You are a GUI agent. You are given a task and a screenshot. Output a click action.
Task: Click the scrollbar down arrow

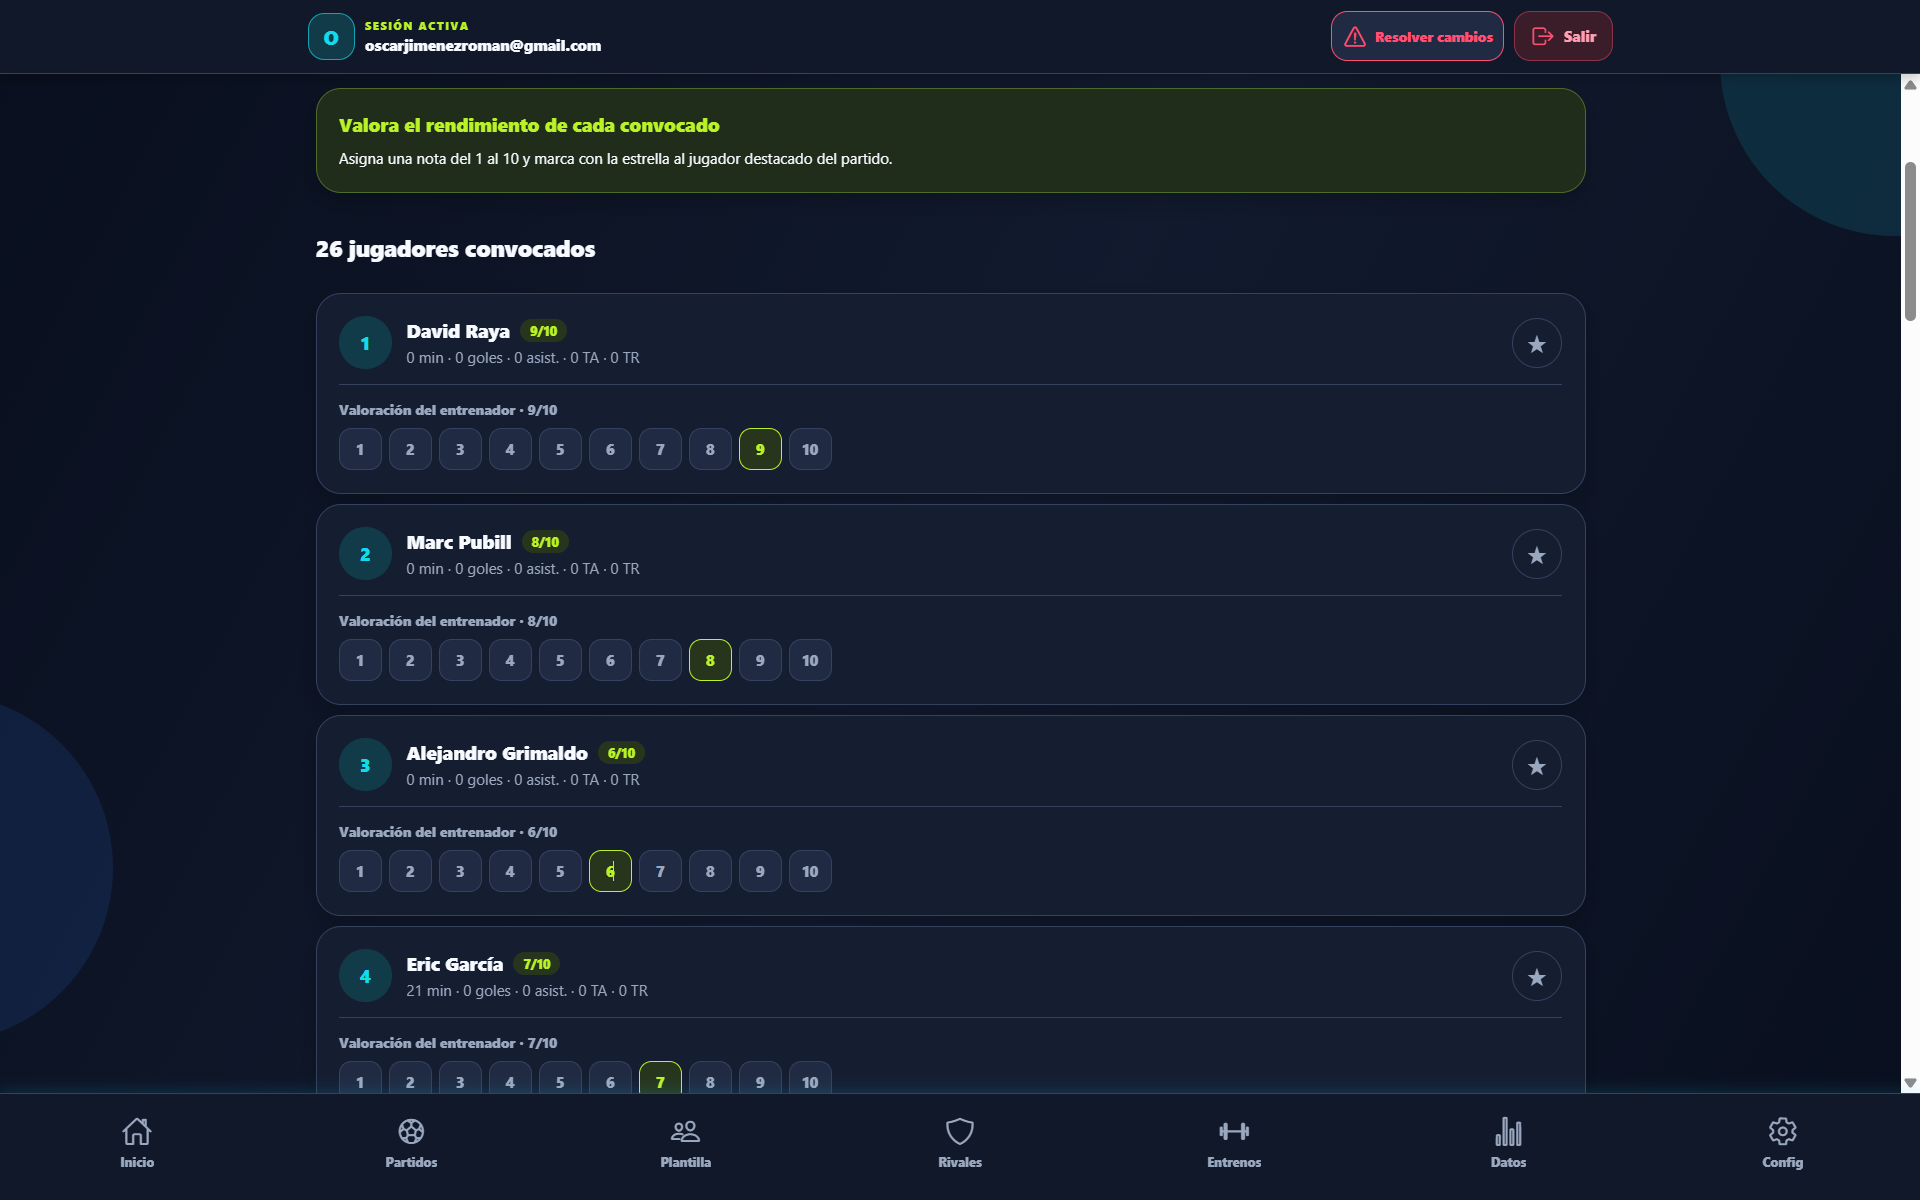point(1910,1083)
